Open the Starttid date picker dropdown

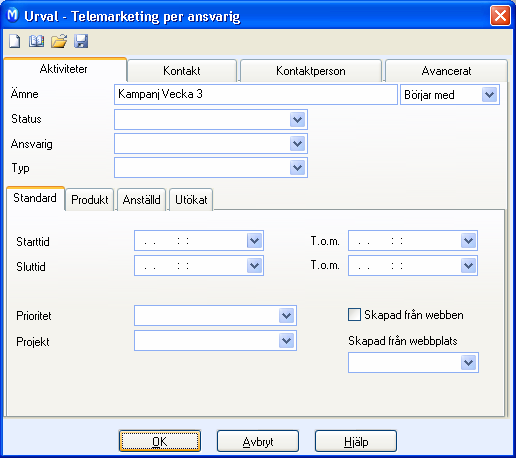tap(254, 240)
